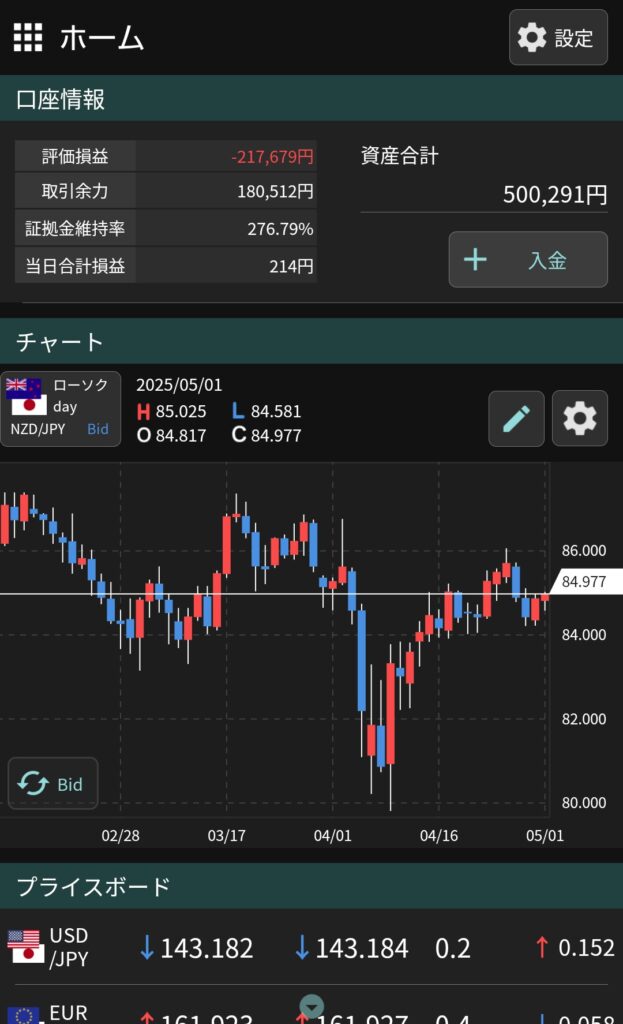The image size is (623, 1024).
Task: Expand the small teal dropdown arrow
Action: click(x=312, y=1007)
